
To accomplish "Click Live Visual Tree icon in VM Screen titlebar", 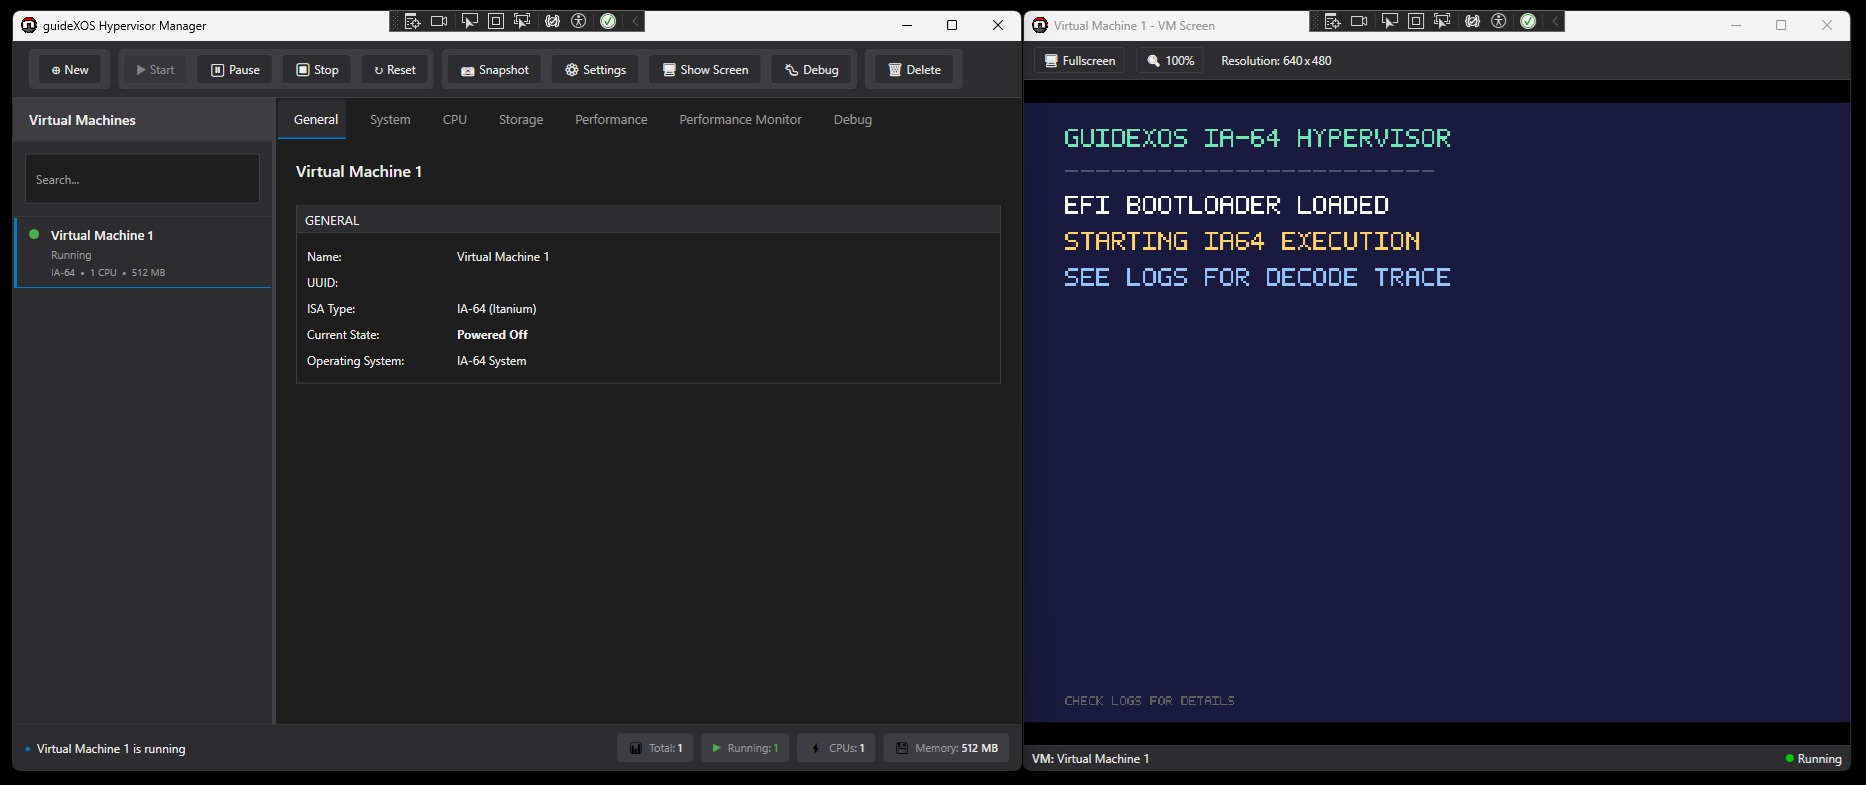I will [1332, 21].
